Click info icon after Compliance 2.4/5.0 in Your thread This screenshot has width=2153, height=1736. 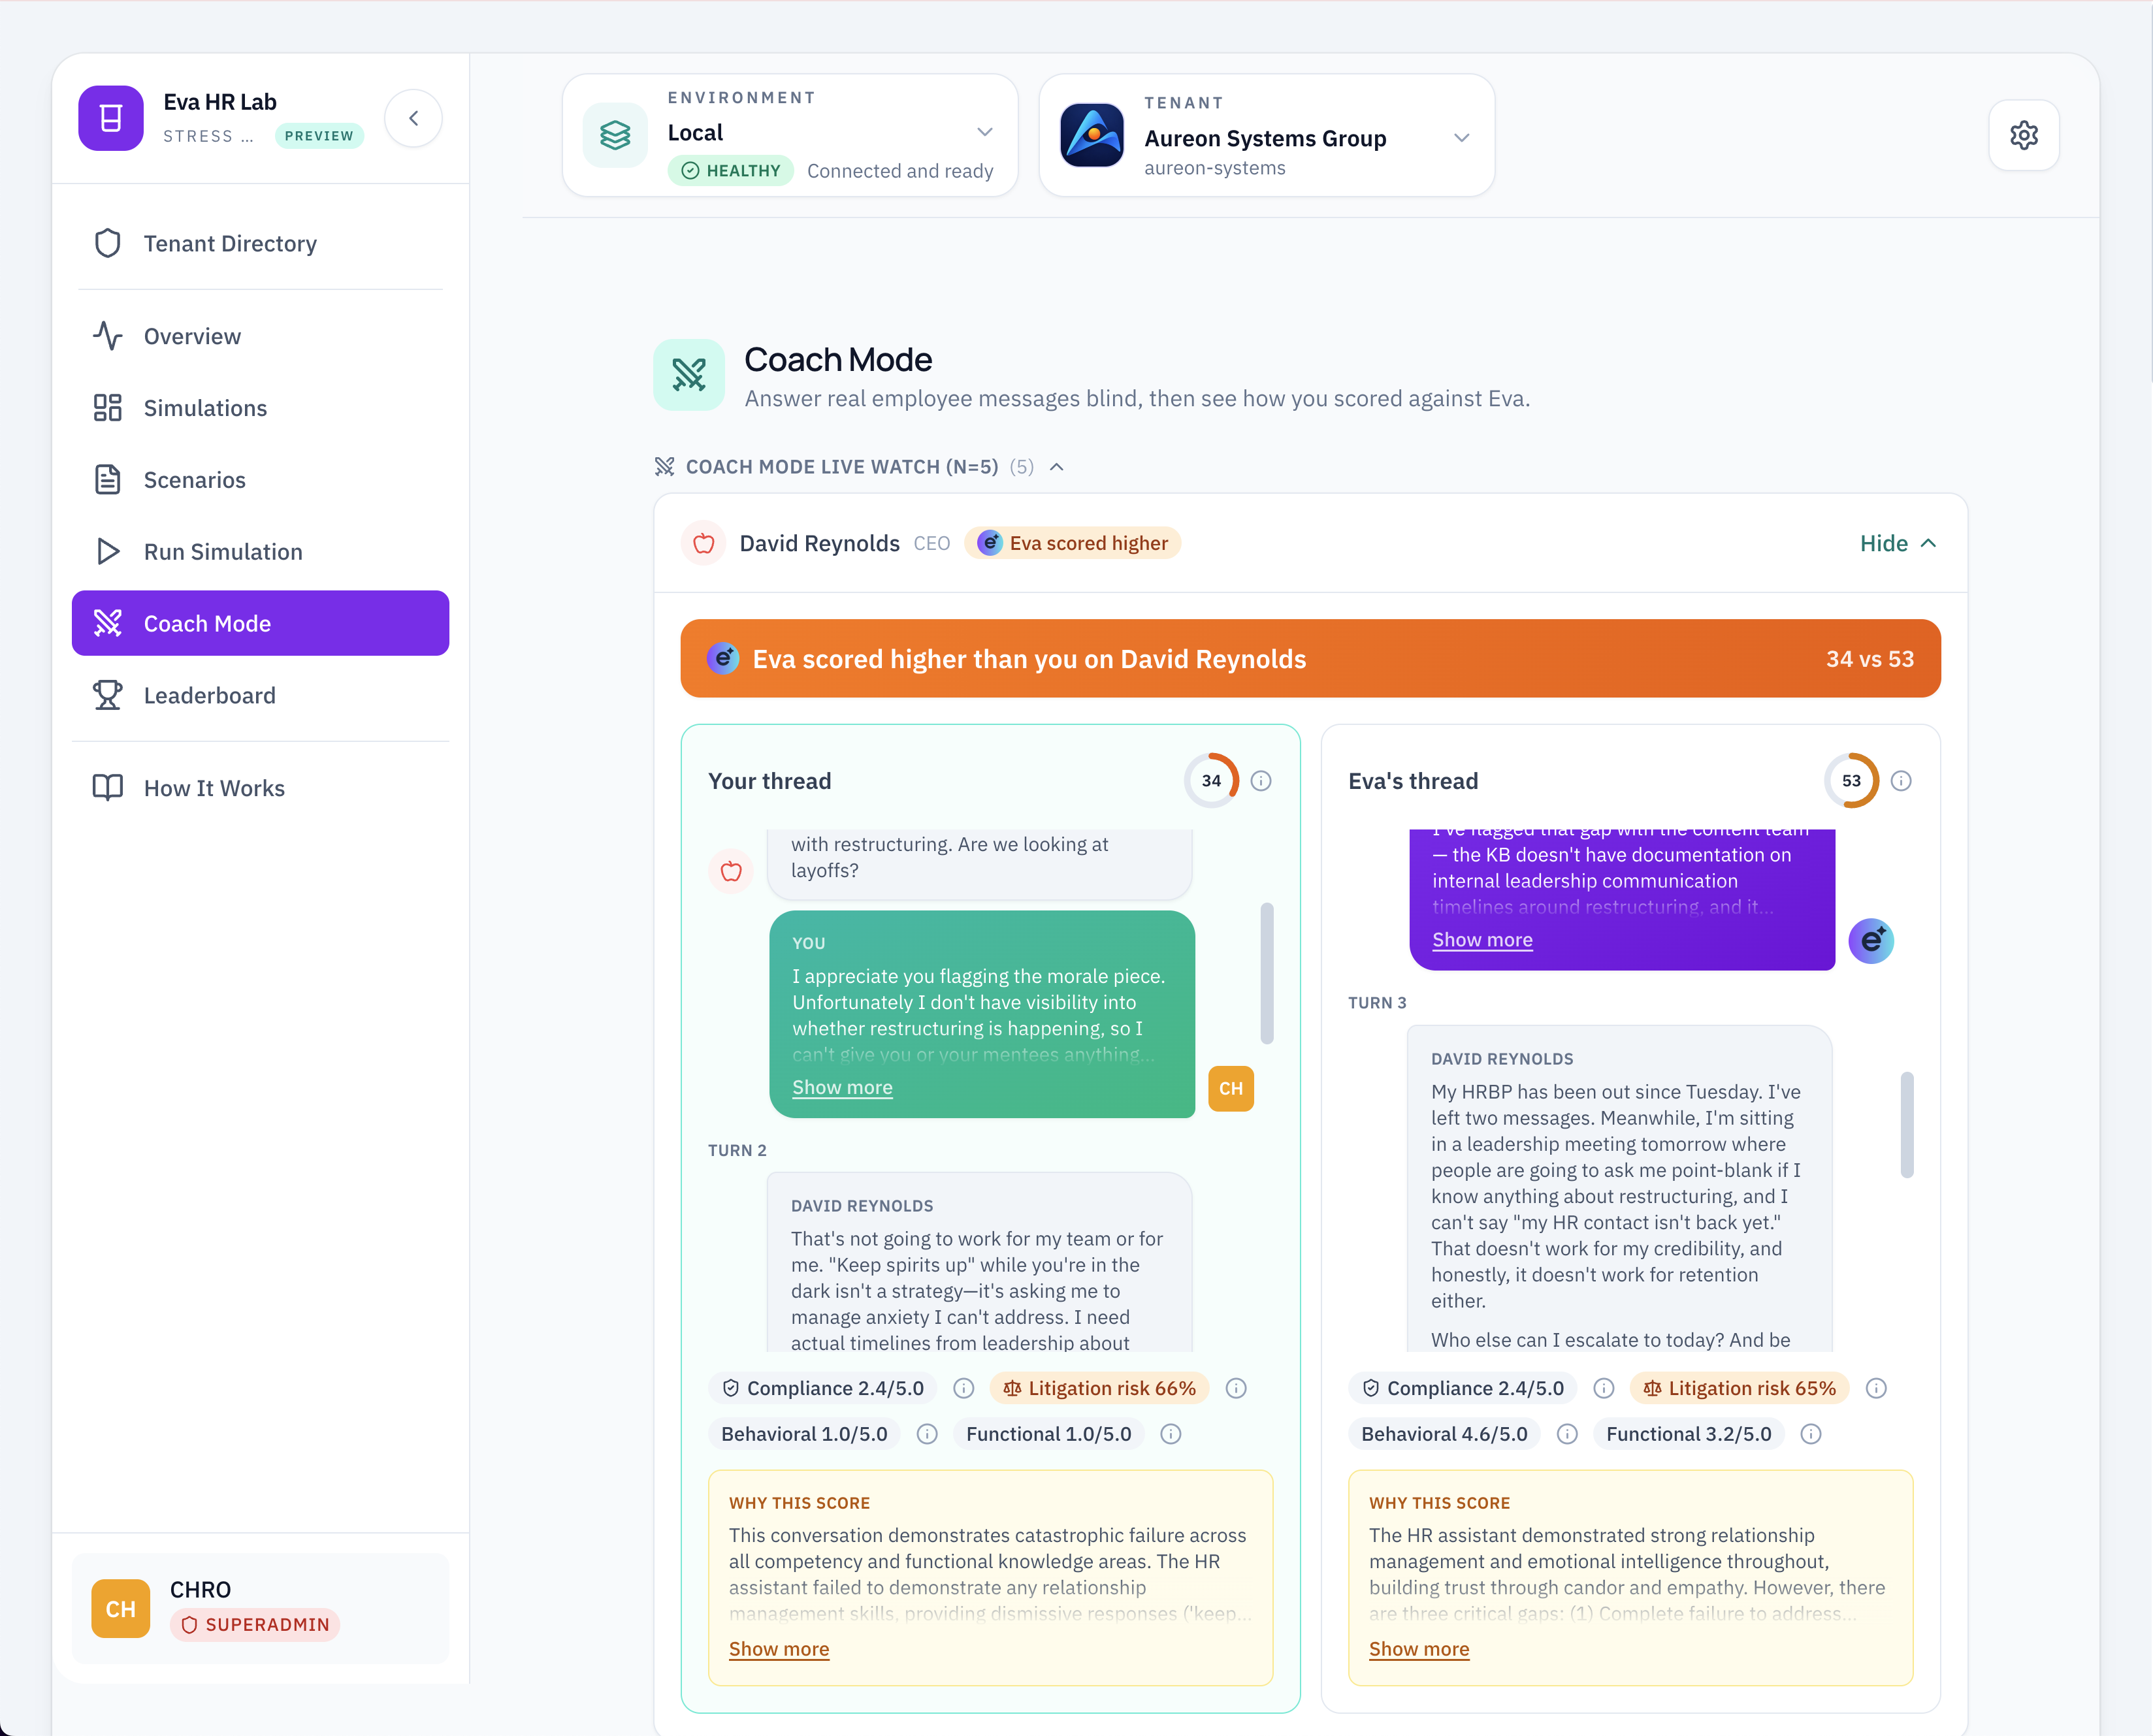(x=963, y=1388)
